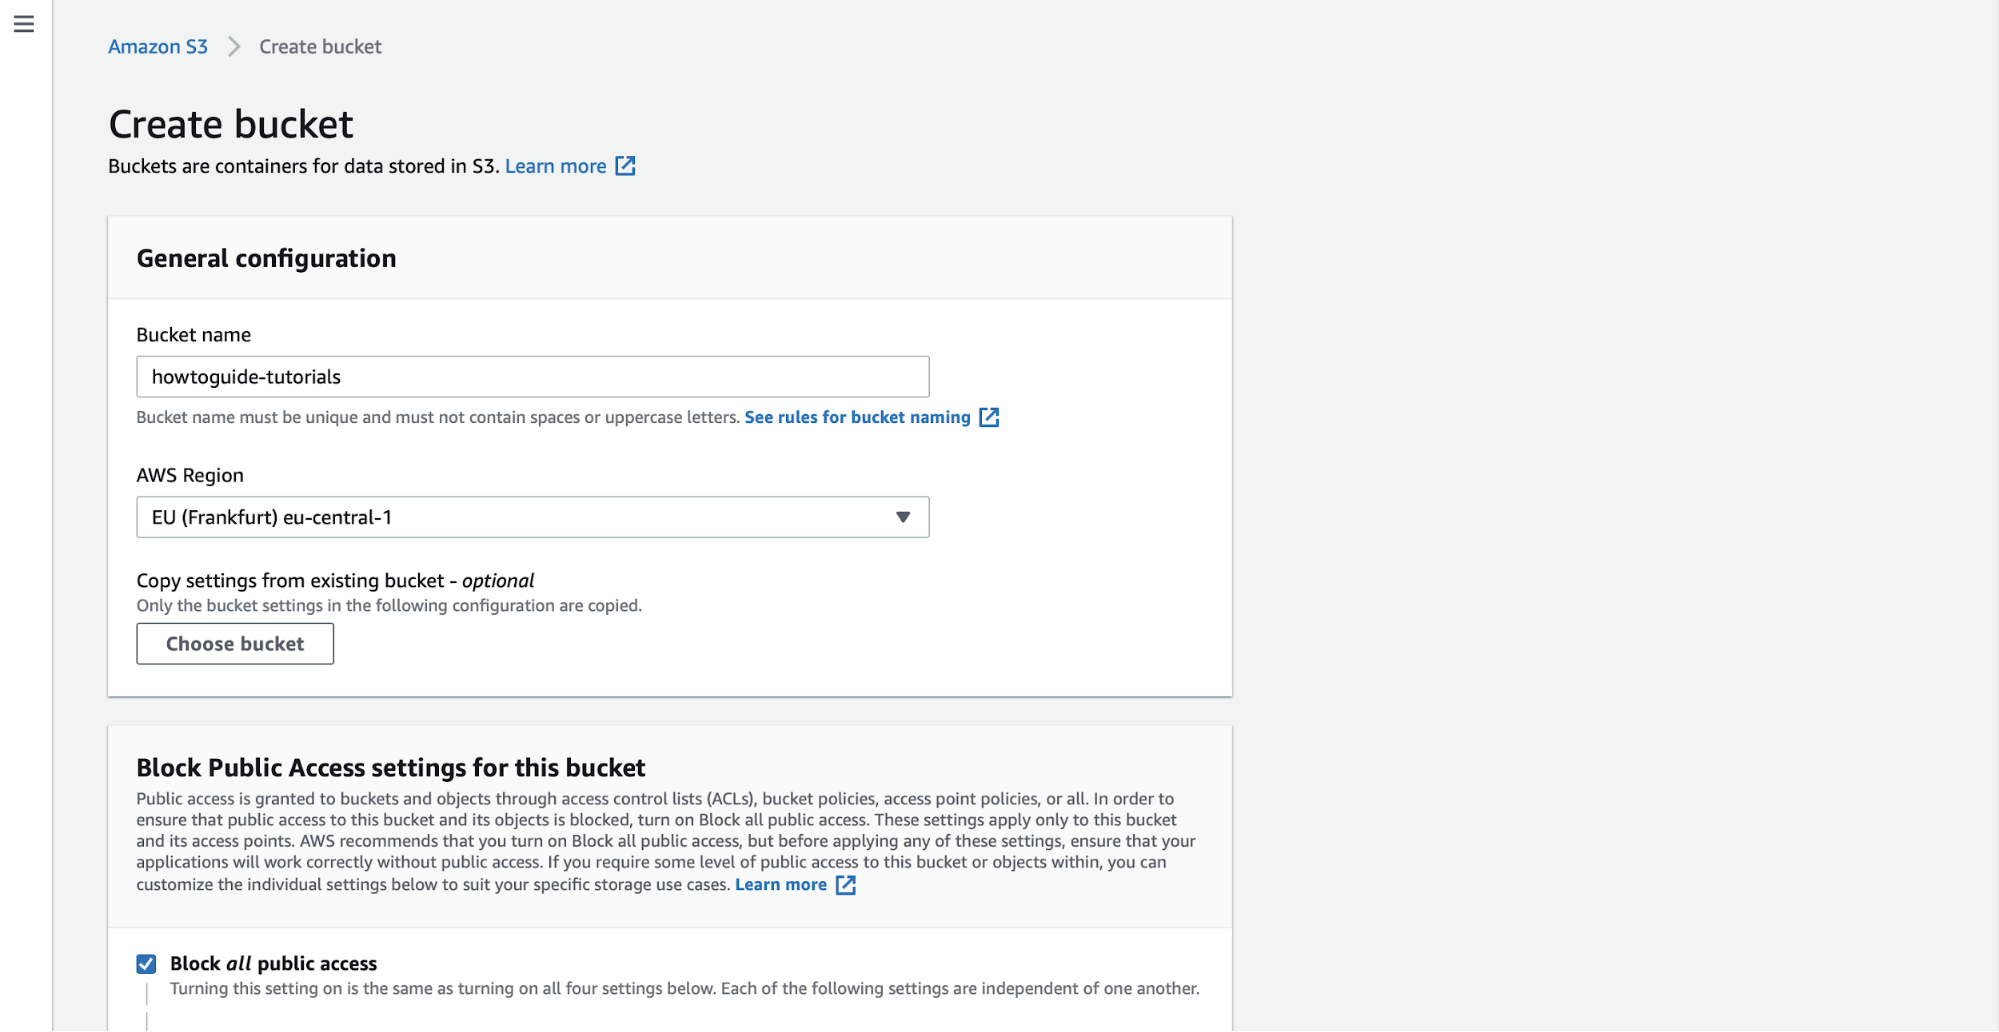Open "See rules for bucket naming" link
This screenshot has height=1032, width=1999.
click(857, 417)
